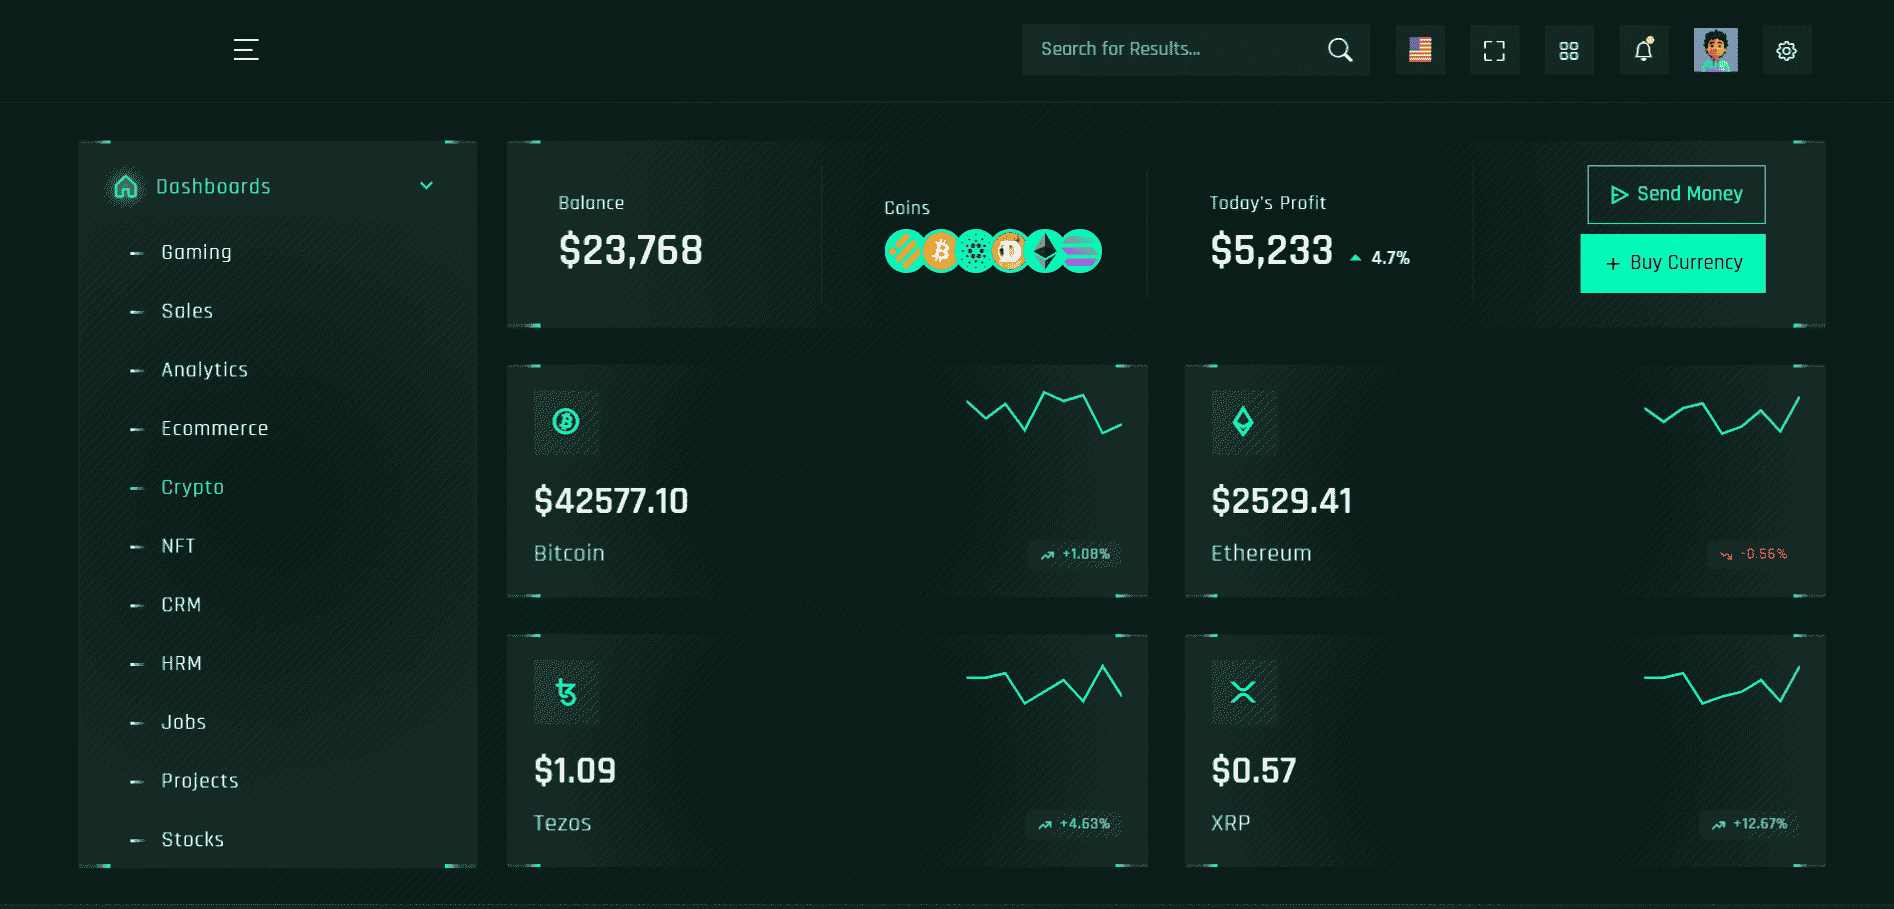Screen dimensions: 1894x909
Task: Open the settings gear icon
Action: pyautogui.click(x=1786, y=51)
